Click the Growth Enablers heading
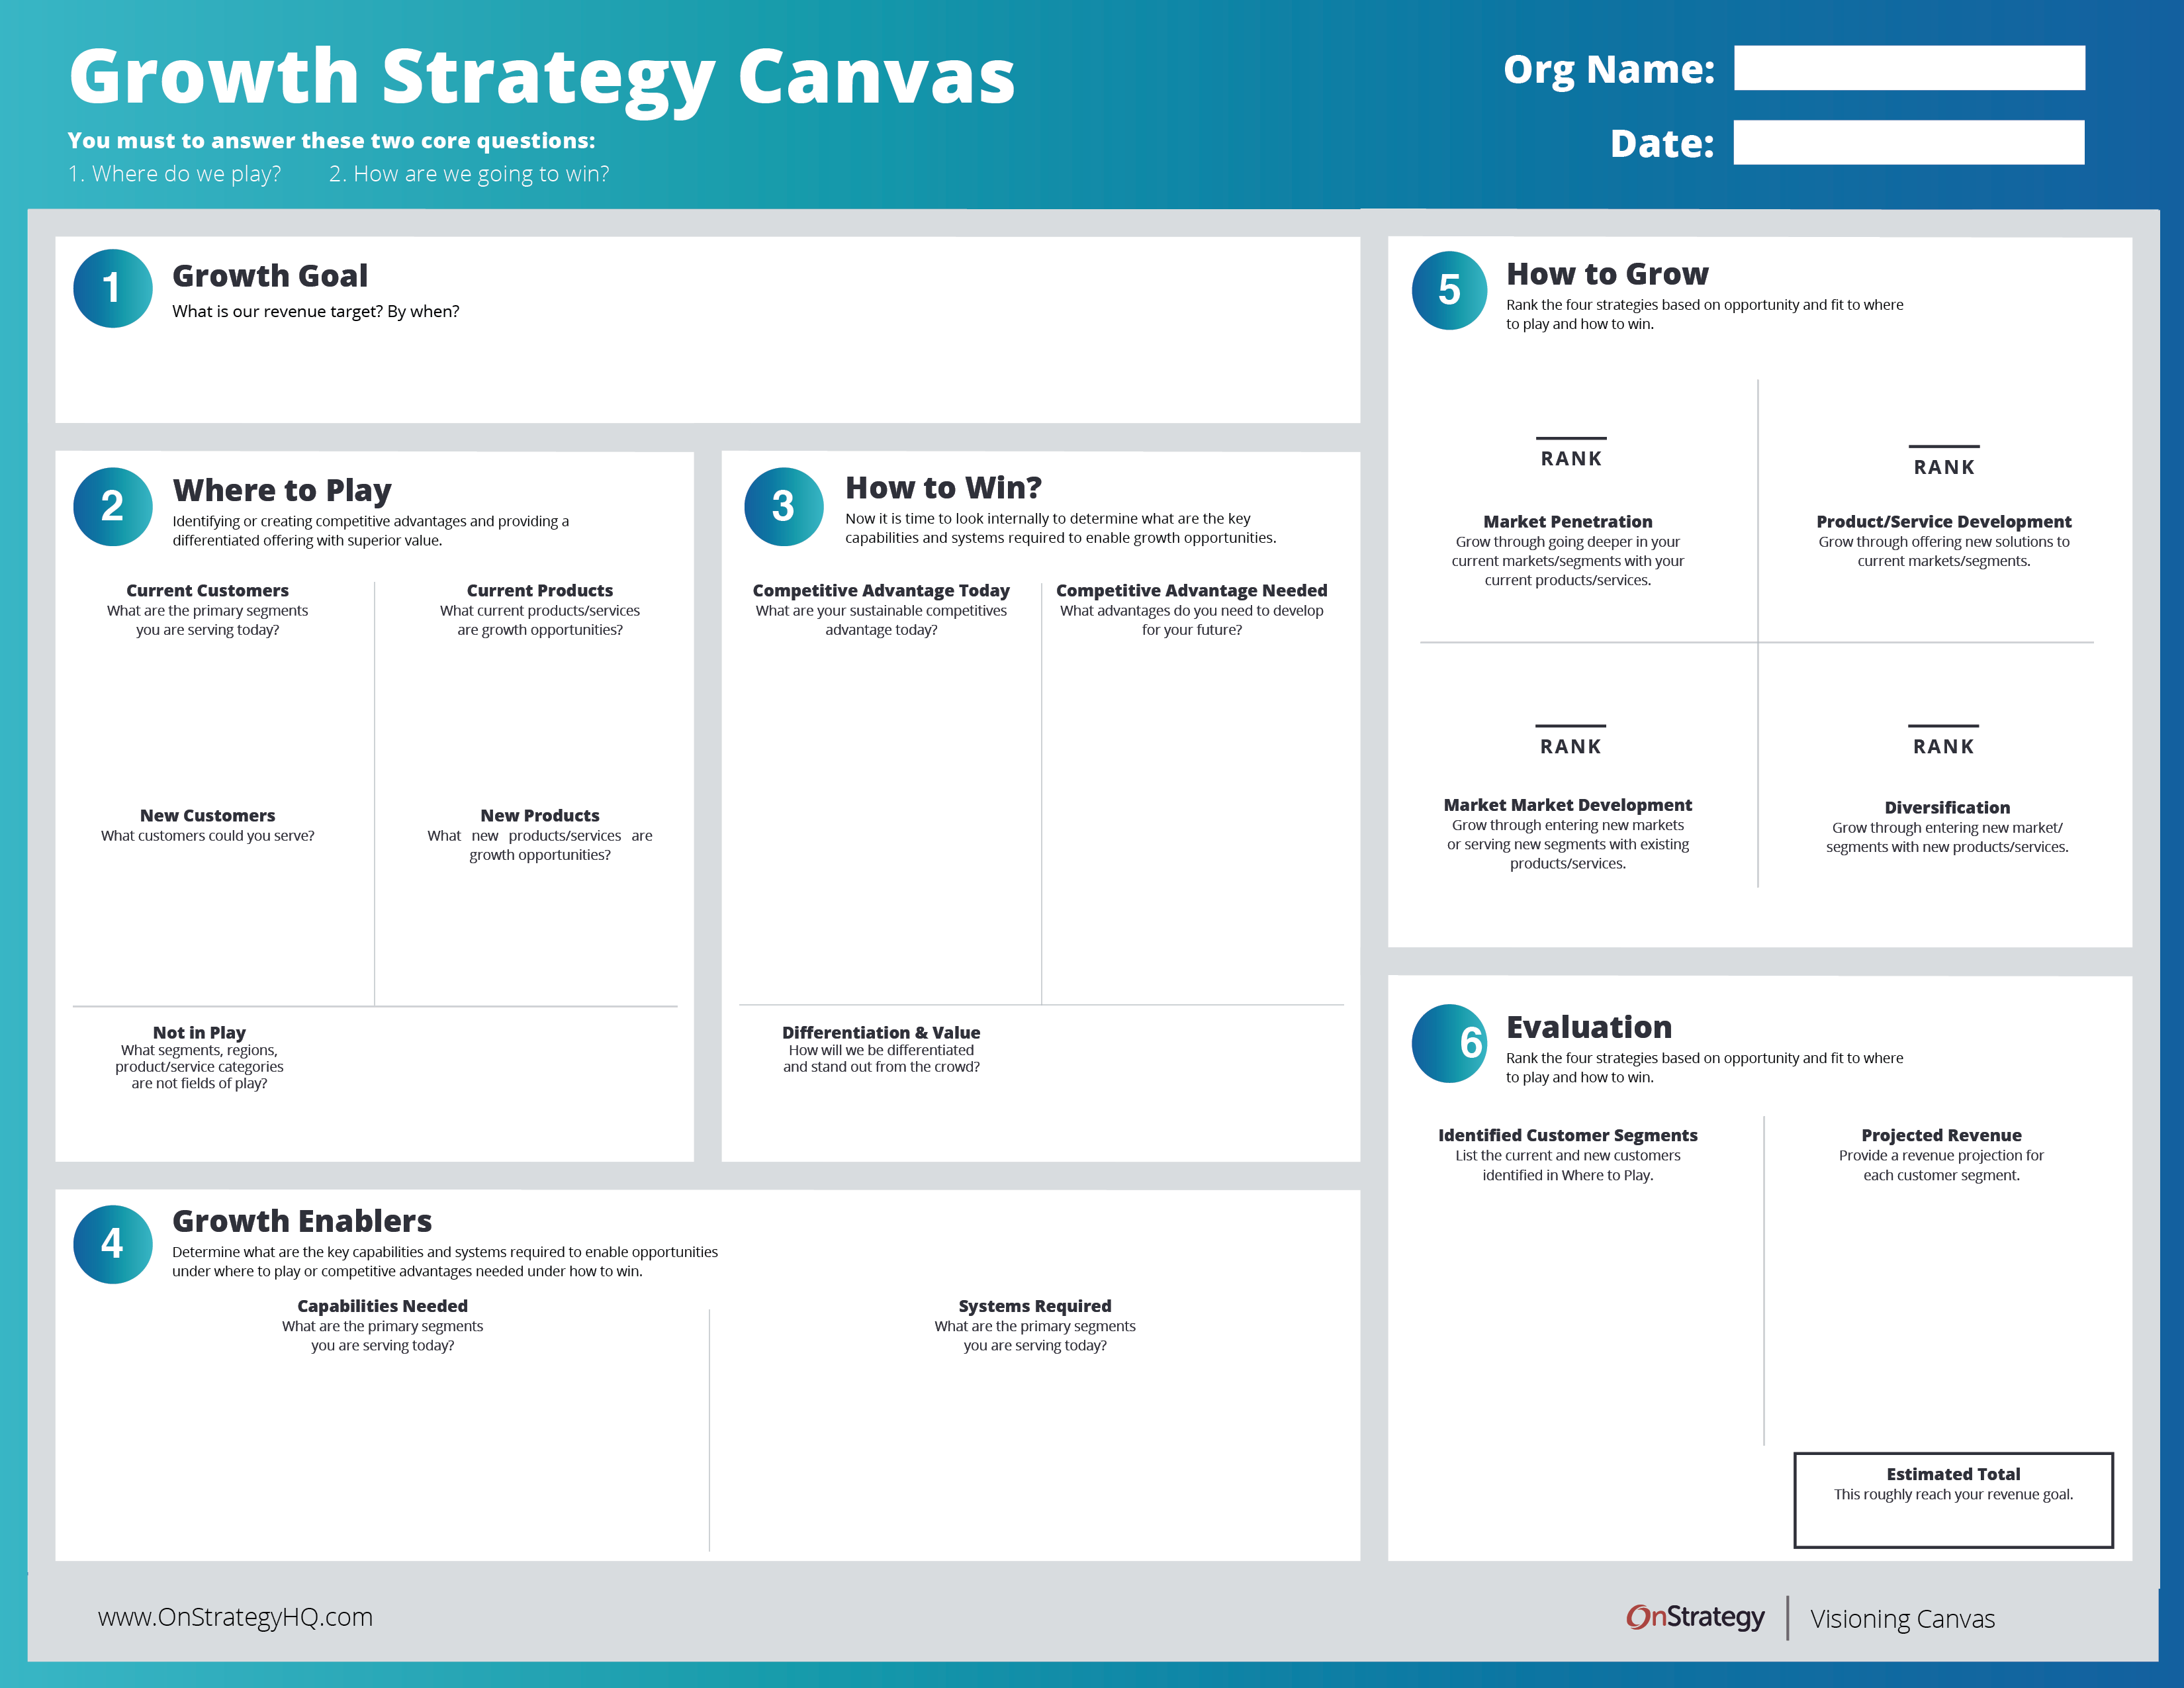Viewport: 2184px width, 1688px height. click(x=302, y=1220)
